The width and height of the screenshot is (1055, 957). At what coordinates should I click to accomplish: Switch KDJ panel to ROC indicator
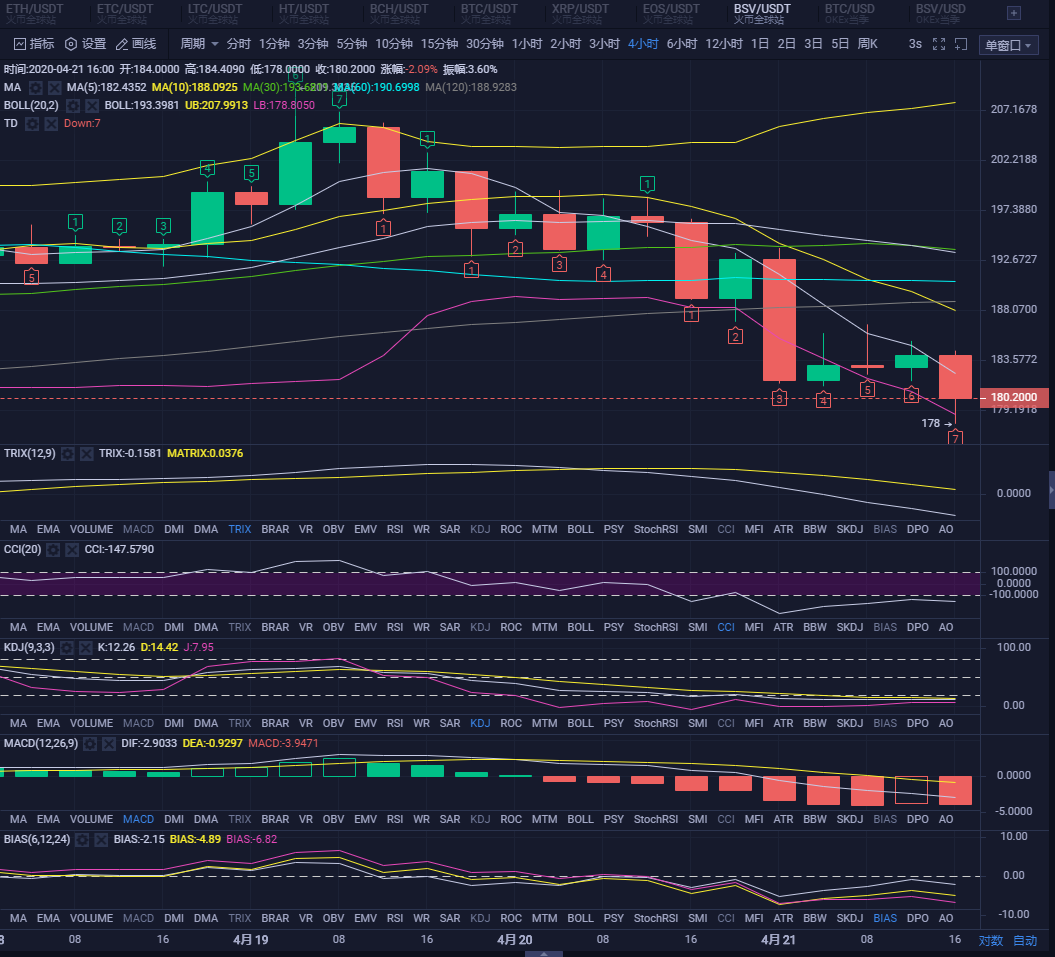(x=511, y=723)
